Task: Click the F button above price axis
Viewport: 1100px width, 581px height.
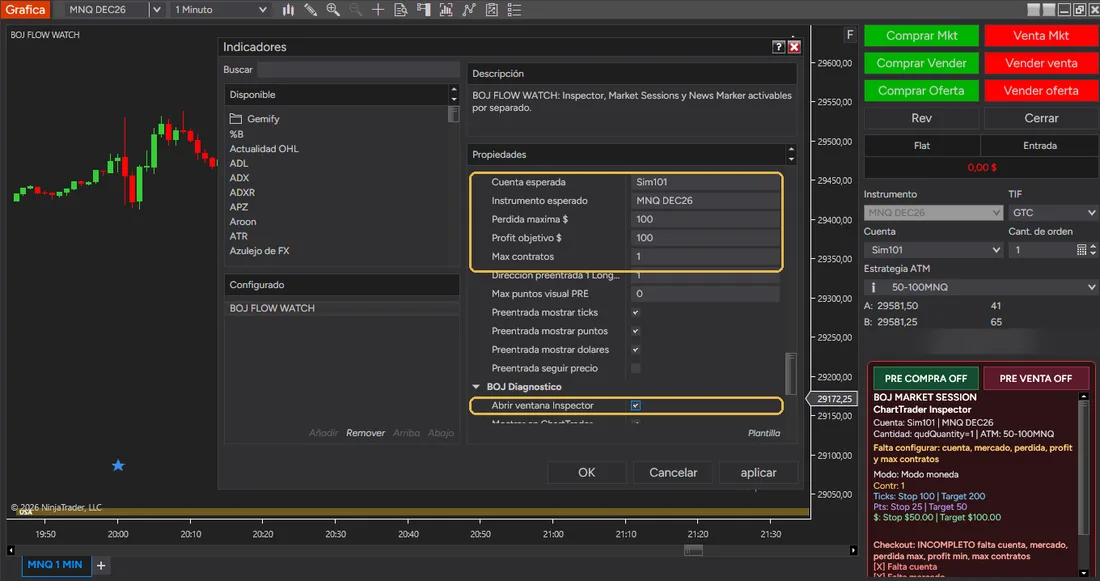Action: [850, 35]
